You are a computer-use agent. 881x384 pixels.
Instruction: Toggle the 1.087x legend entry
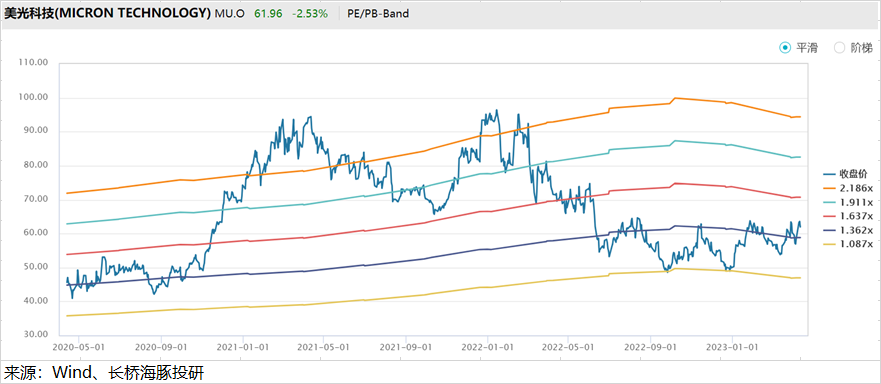[x=849, y=244]
